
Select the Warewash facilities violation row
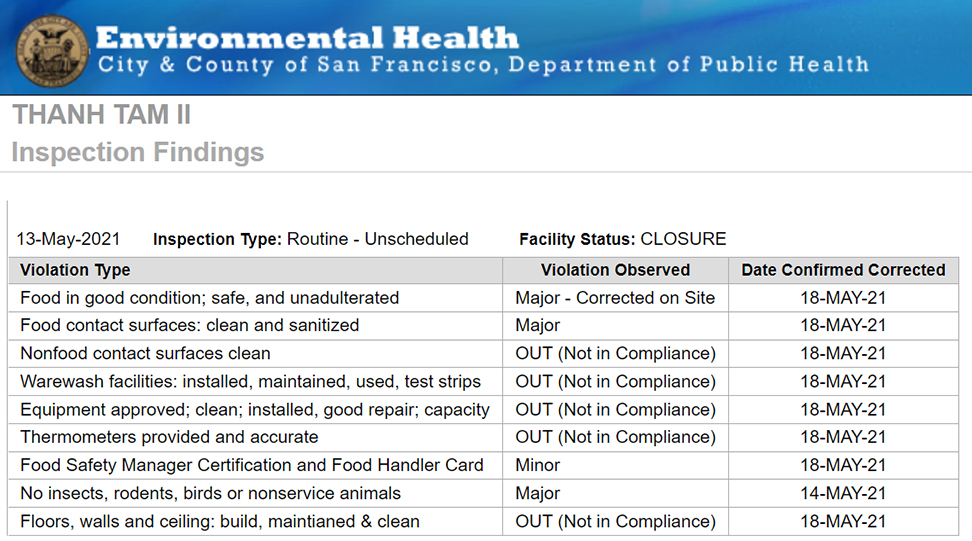pos(250,382)
